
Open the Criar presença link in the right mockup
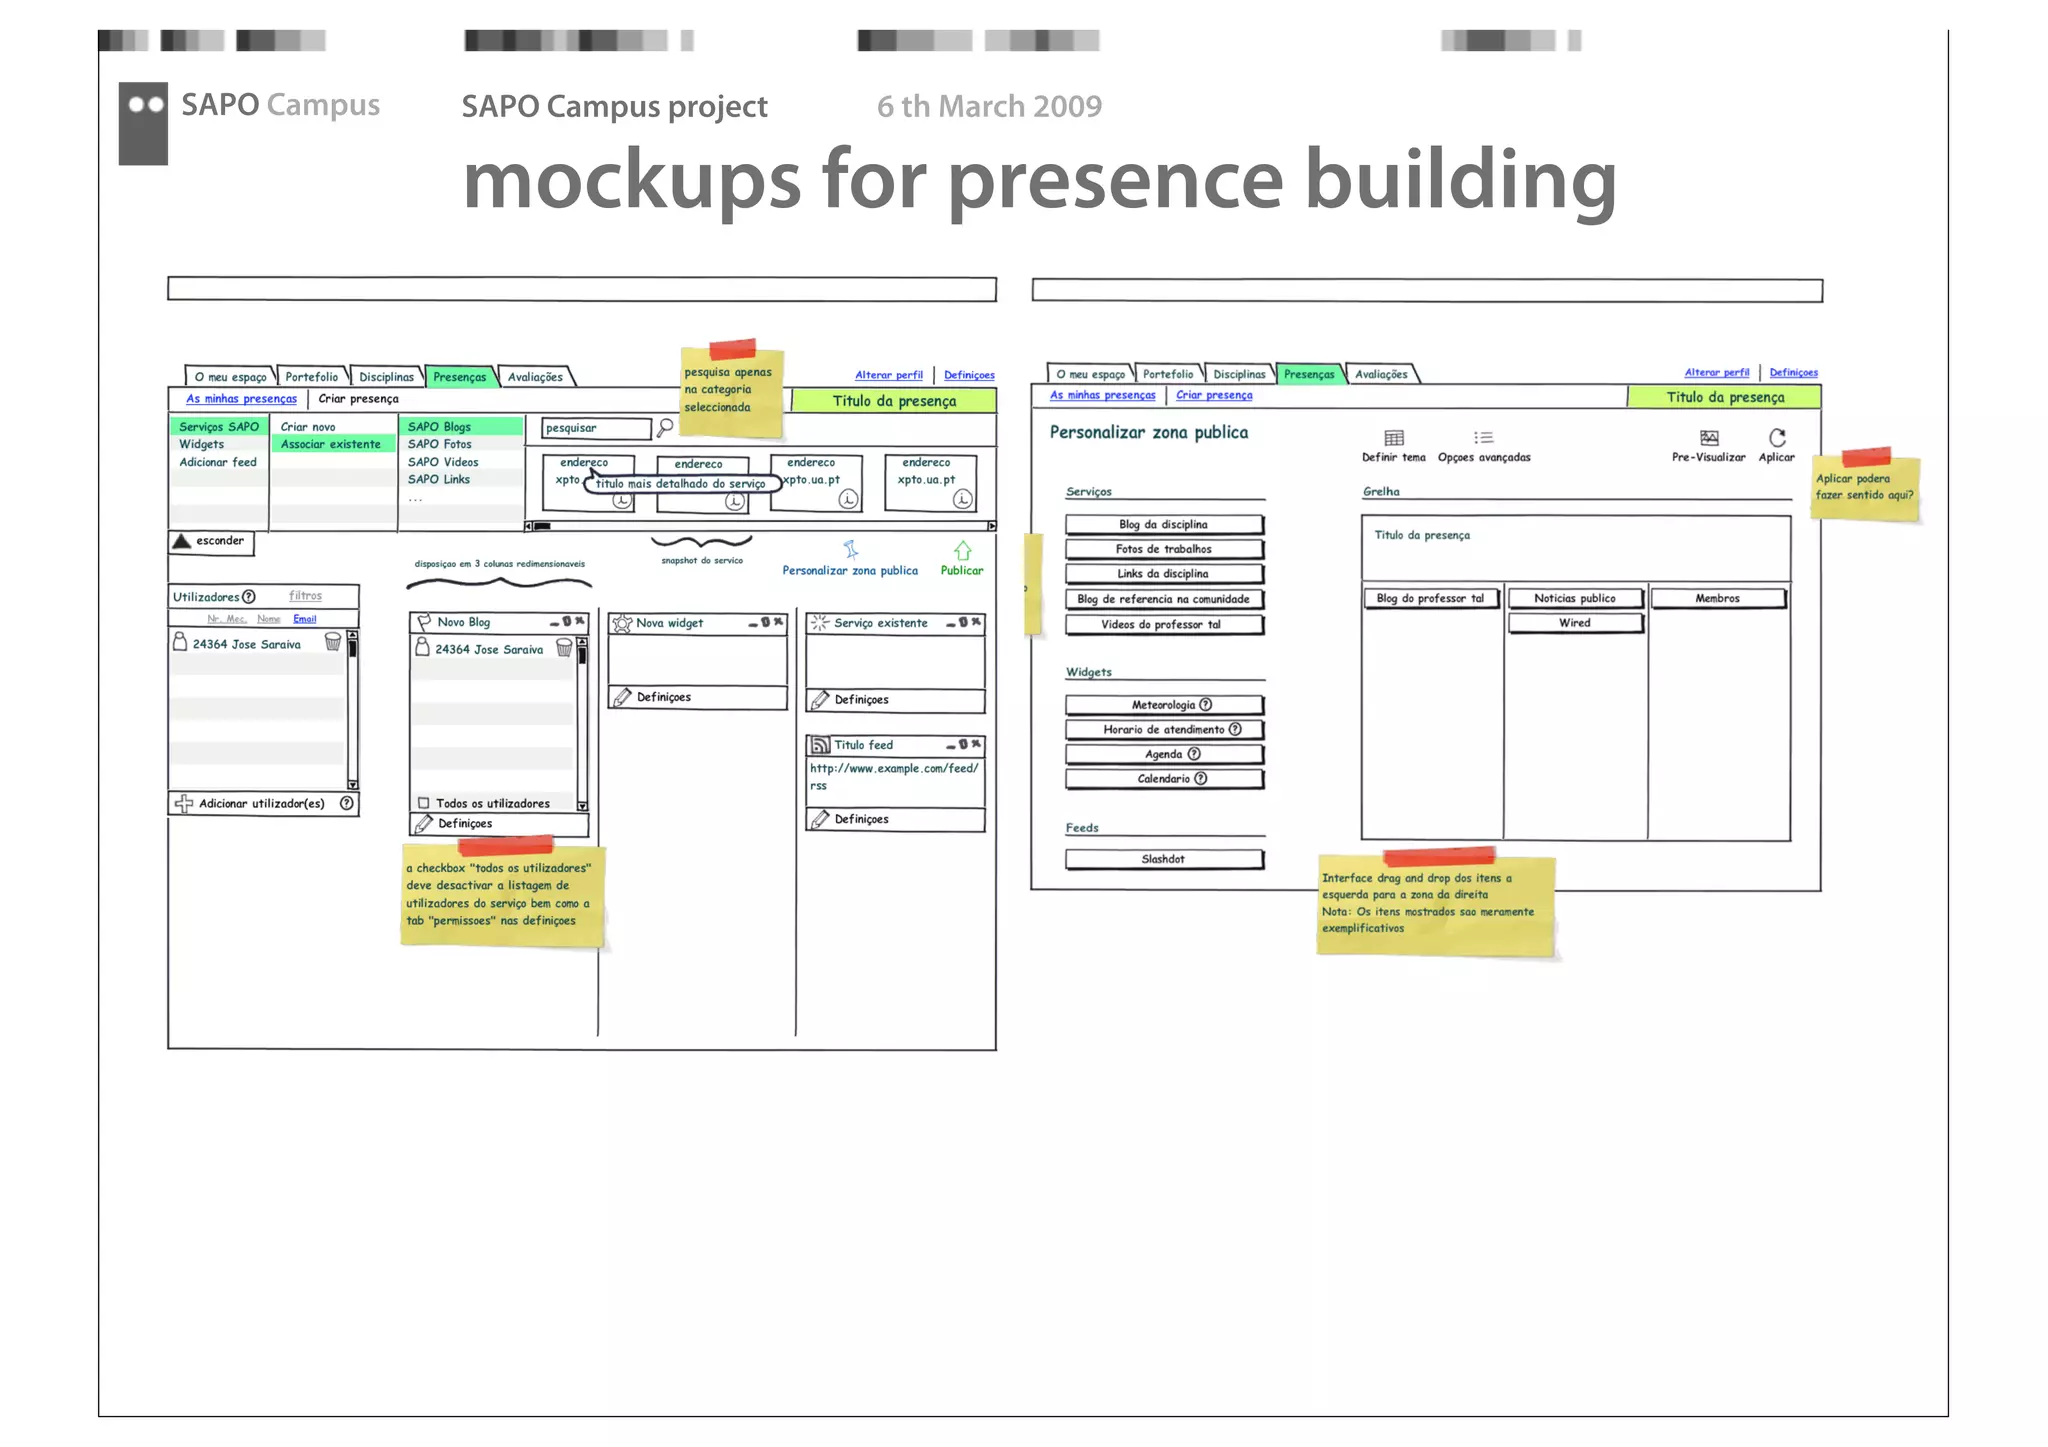(1214, 395)
